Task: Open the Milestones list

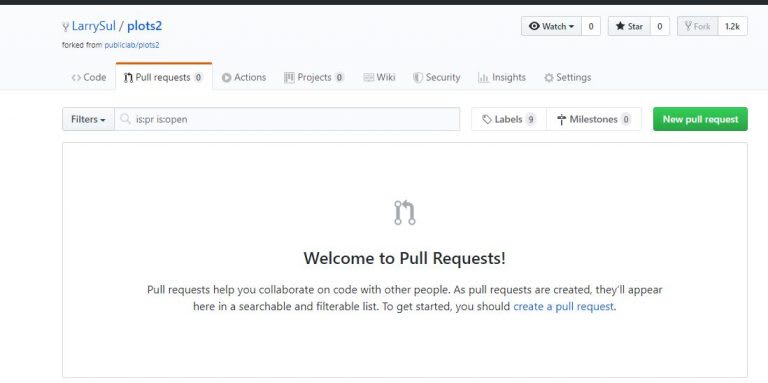Action: (x=594, y=119)
